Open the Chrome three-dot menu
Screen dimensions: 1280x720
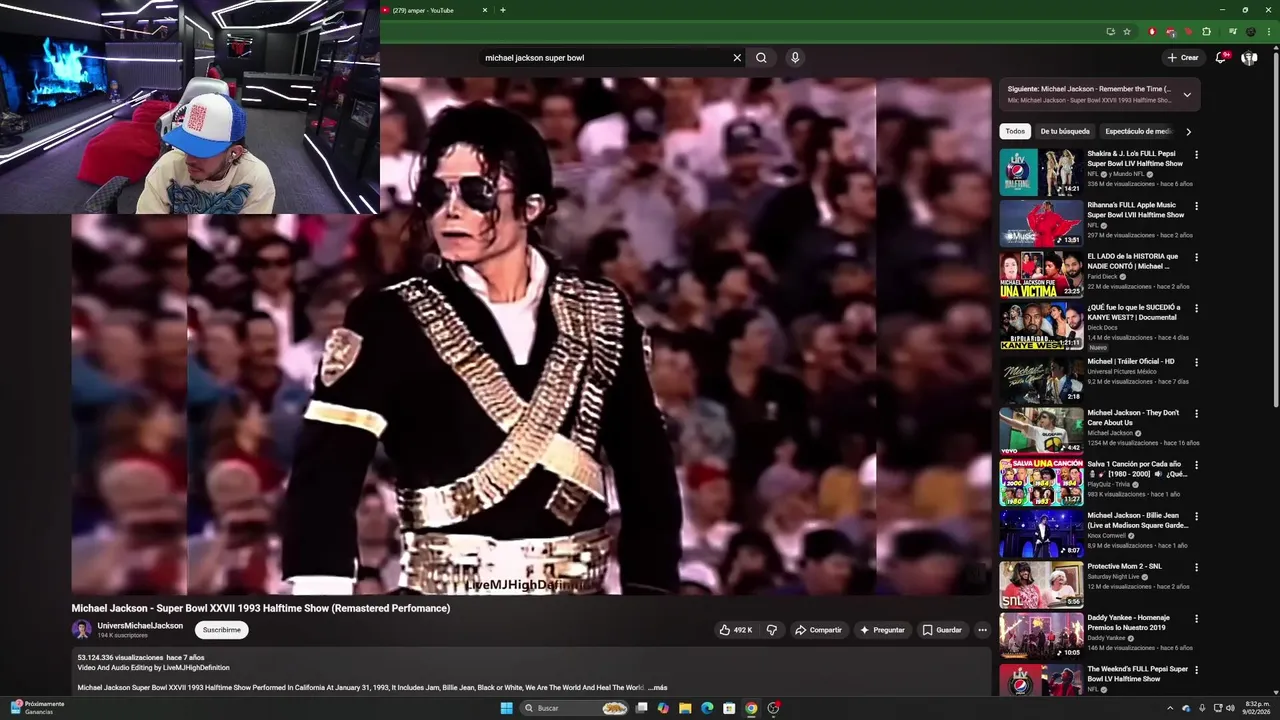tap(1268, 32)
